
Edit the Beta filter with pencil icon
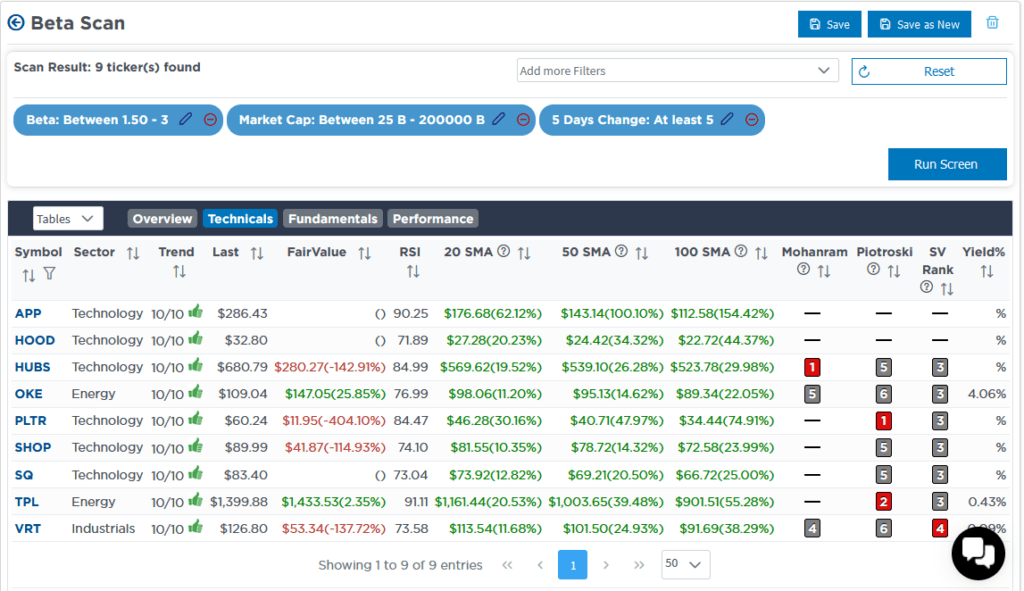pos(185,119)
